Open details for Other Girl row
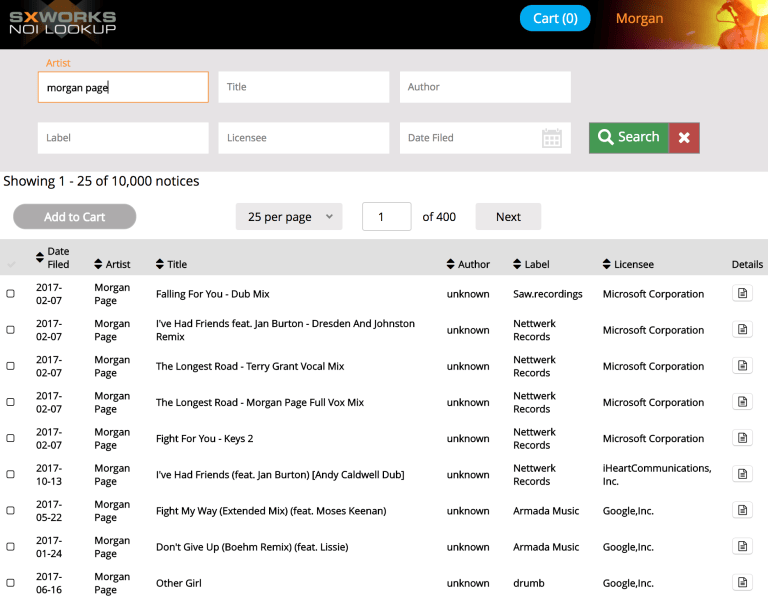The height and width of the screenshot is (601, 768). pyautogui.click(x=742, y=583)
